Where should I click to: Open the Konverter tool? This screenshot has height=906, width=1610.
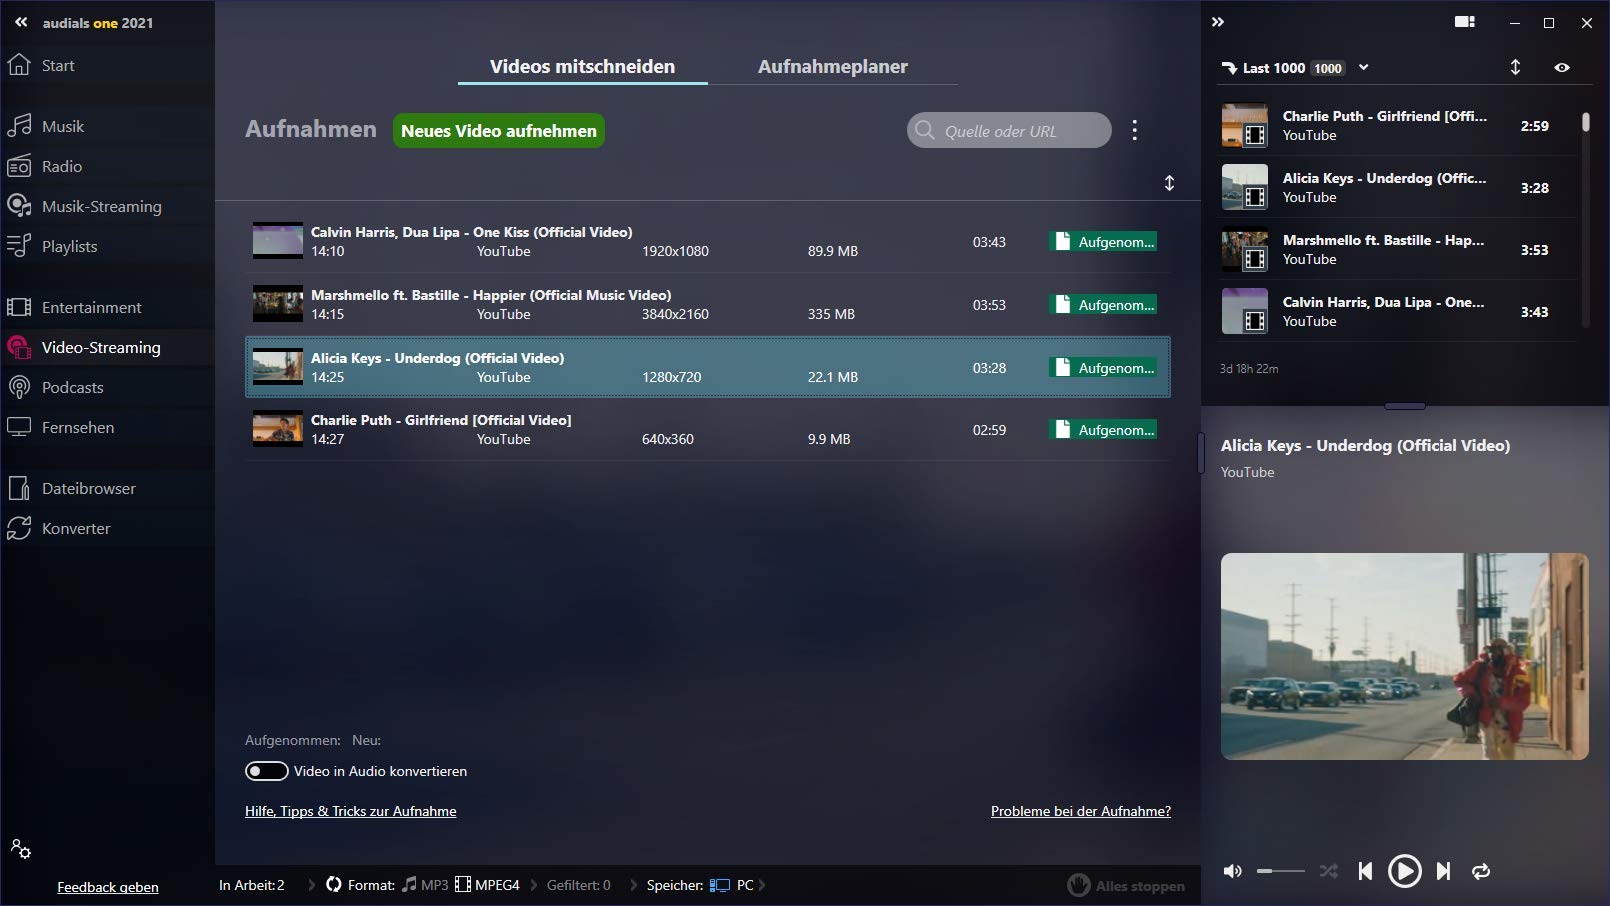[x=75, y=528]
